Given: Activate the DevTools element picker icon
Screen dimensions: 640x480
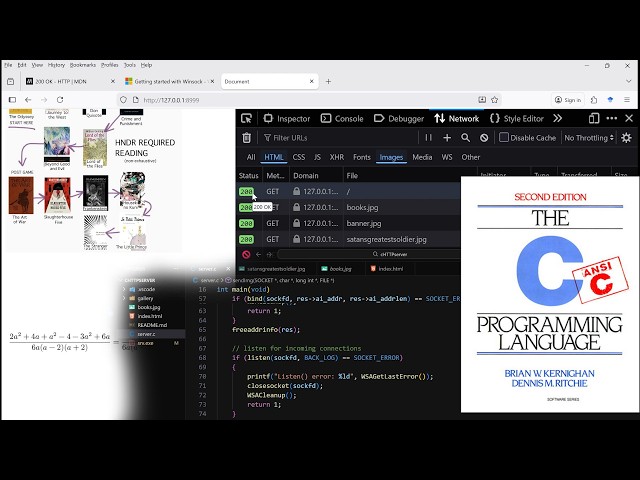Looking at the screenshot, I should [246, 119].
